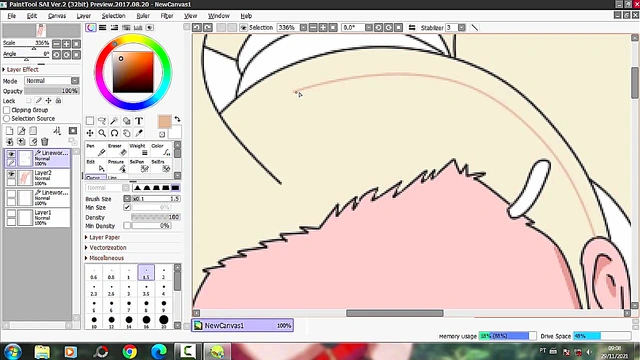Viewport: 640px width, 360px height.
Task: Choose the SelPen tool
Action: pyautogui.click(x=139, y=166)
